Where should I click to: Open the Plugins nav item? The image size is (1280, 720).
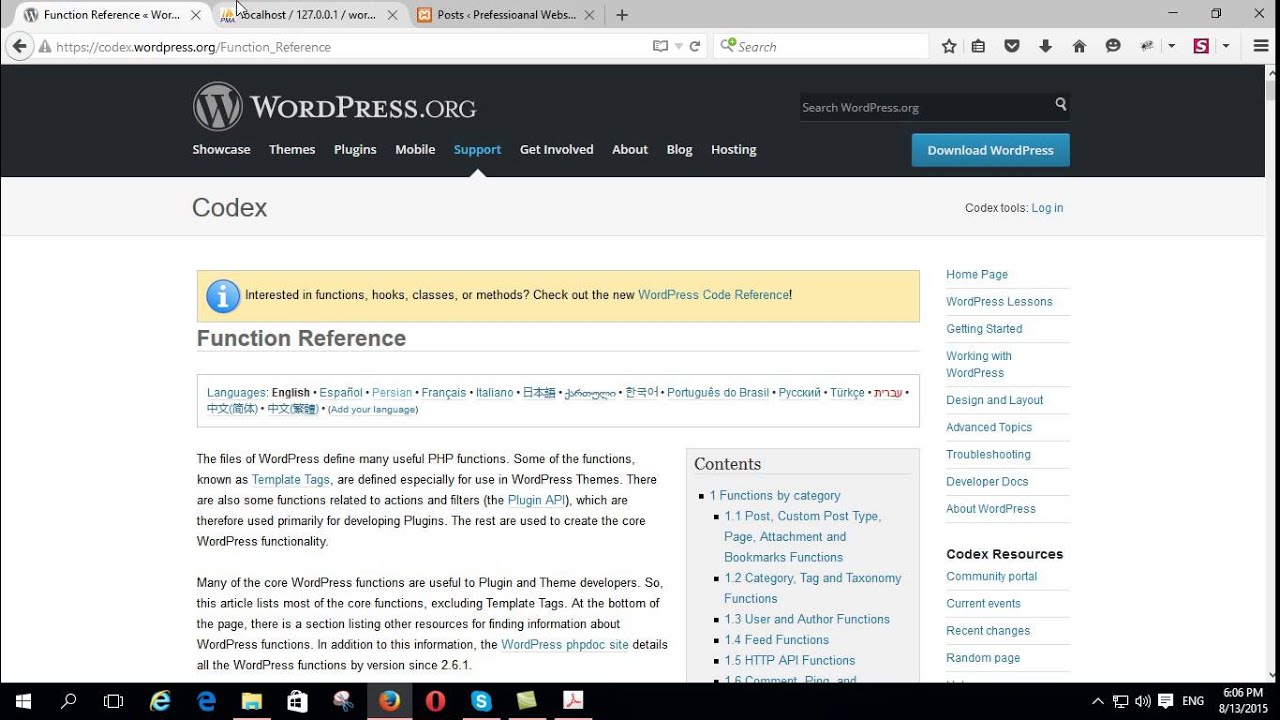click(x=355, y=149)
